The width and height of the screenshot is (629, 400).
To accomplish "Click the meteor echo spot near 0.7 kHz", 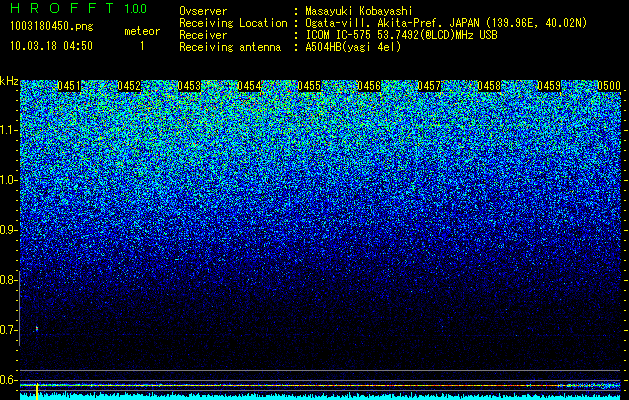I will click(37, 329).
